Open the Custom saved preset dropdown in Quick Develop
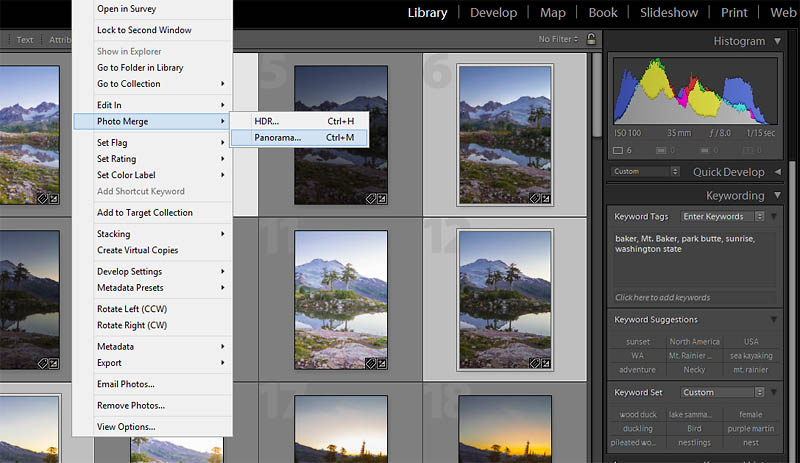This screenshot has height=463, width=800. [645, 172]
